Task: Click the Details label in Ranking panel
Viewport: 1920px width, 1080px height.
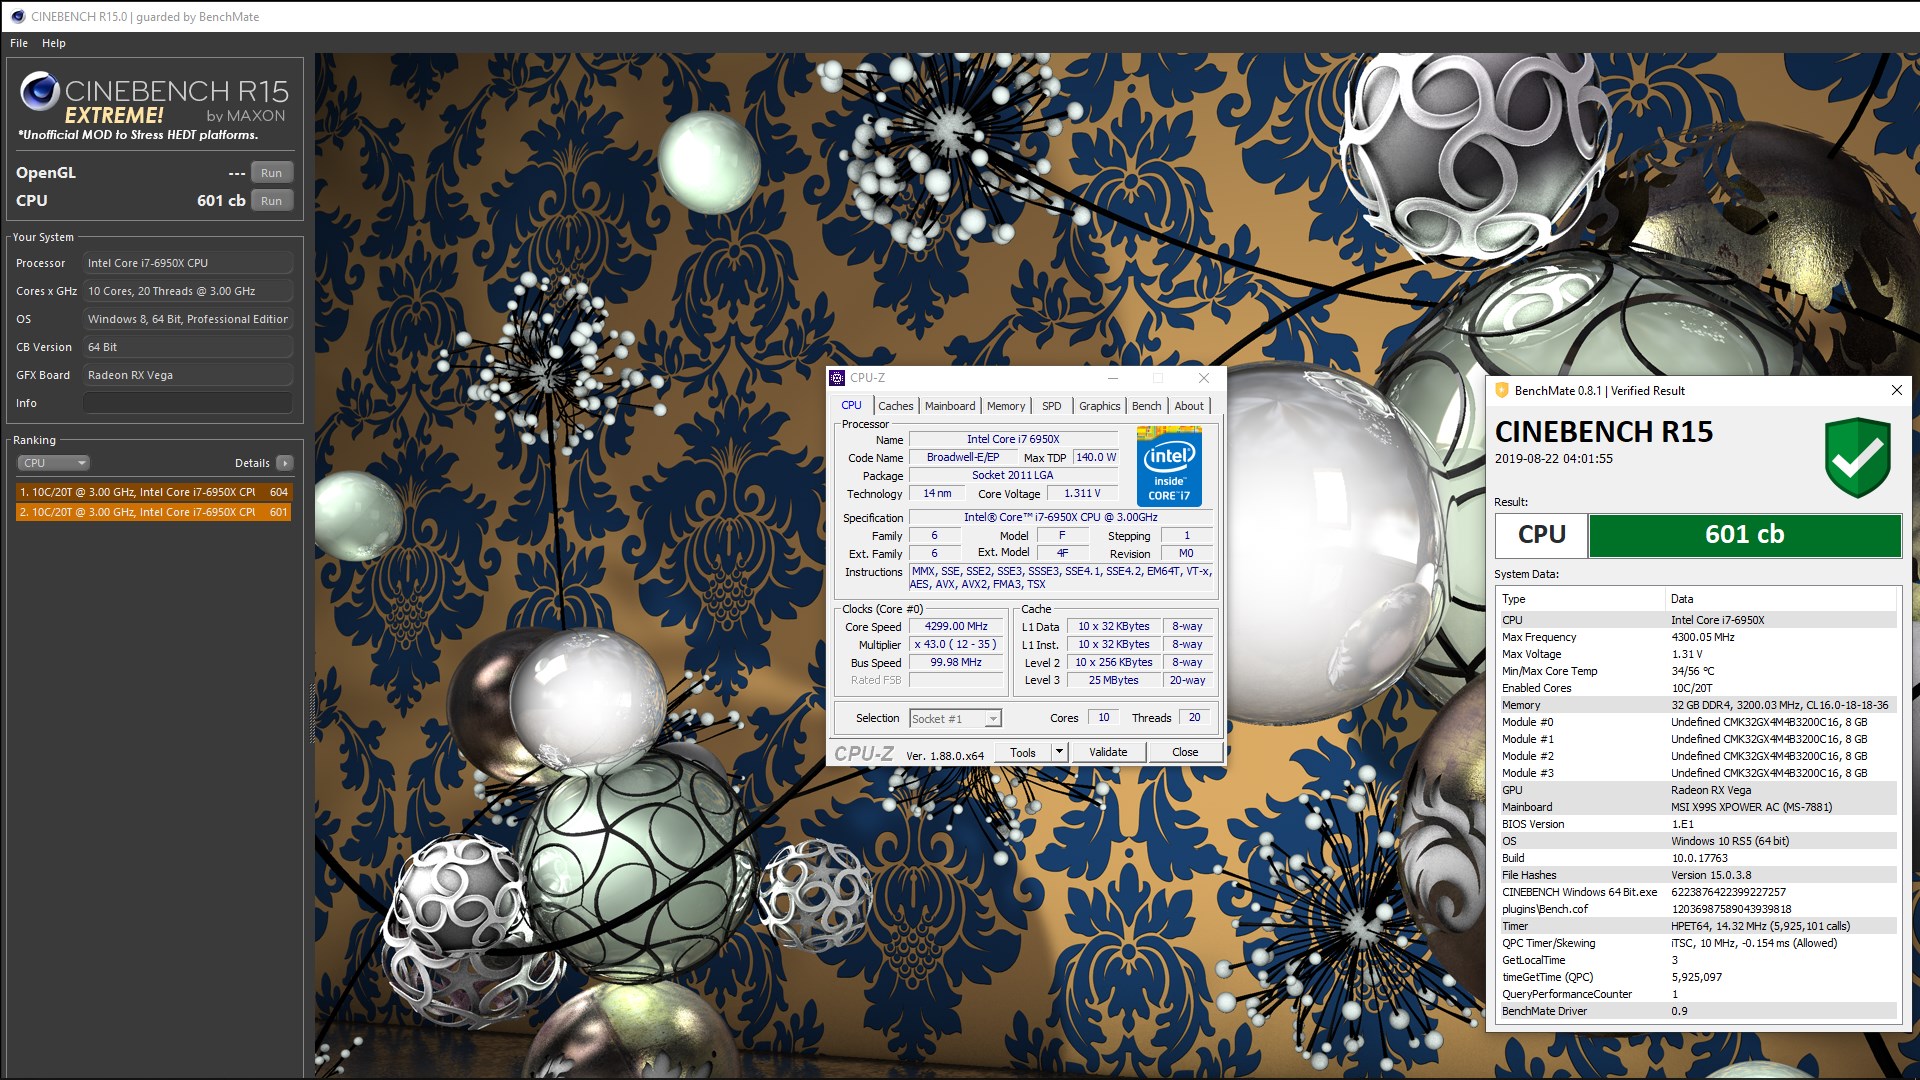Action: point(252,463)
